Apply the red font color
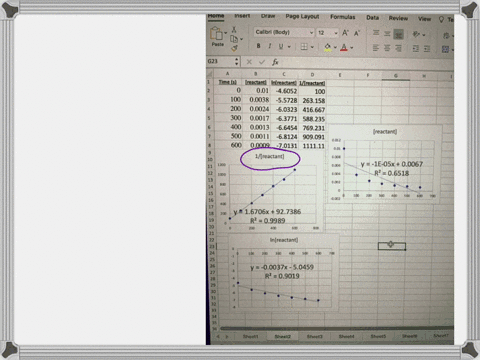The width and height of the screenshot is (480, 360). point(344,48)
